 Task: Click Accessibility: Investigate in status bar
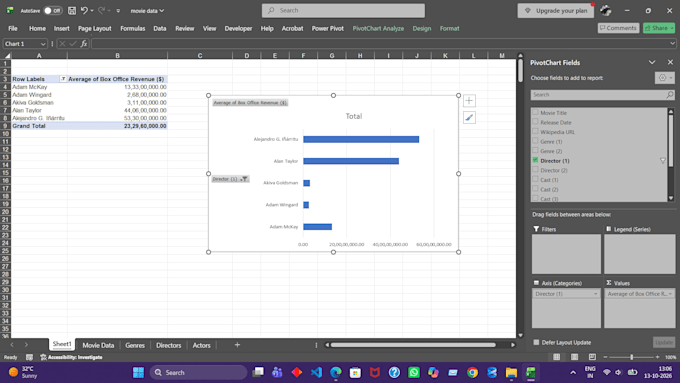72,357
